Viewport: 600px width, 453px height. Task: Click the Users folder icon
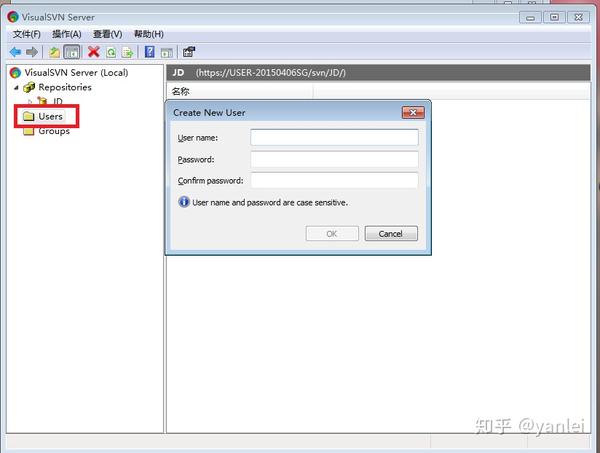click(x=29, y=116)
